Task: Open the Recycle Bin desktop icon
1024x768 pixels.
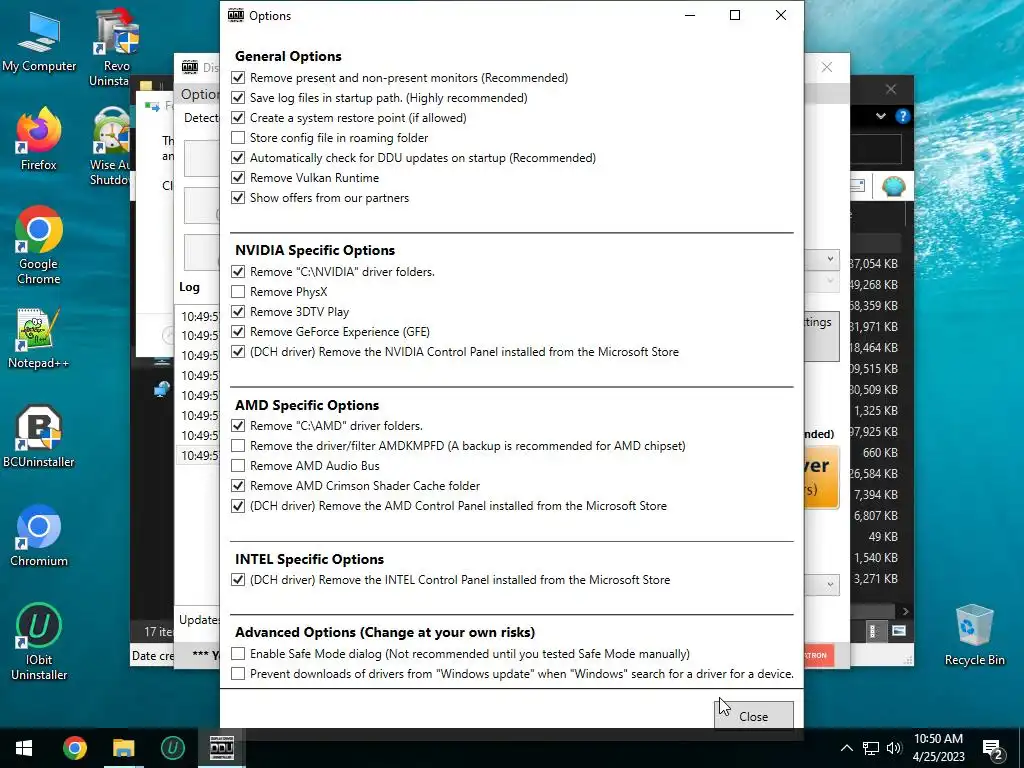Action: [x=974, y=635]
